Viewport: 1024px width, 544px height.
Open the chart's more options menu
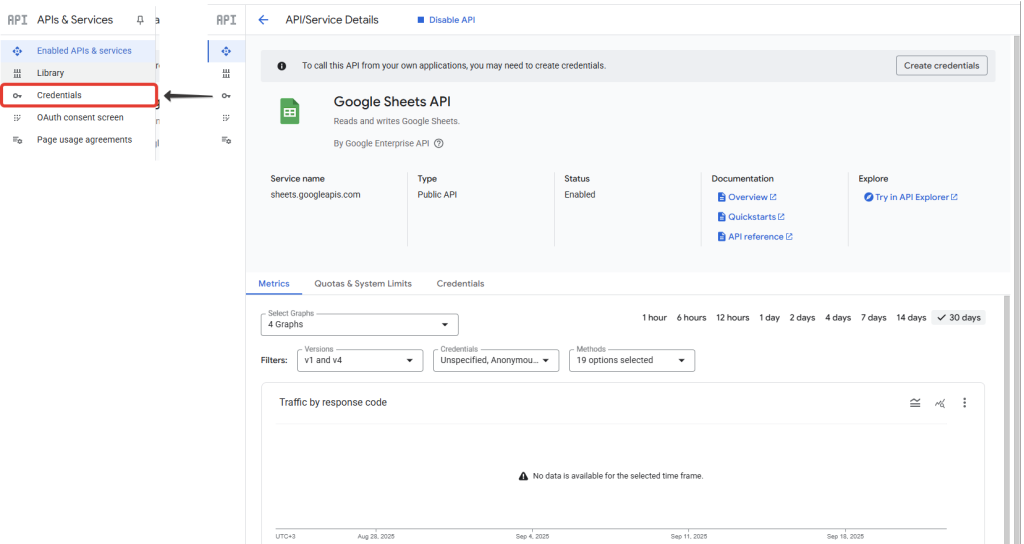click(964, 403)
